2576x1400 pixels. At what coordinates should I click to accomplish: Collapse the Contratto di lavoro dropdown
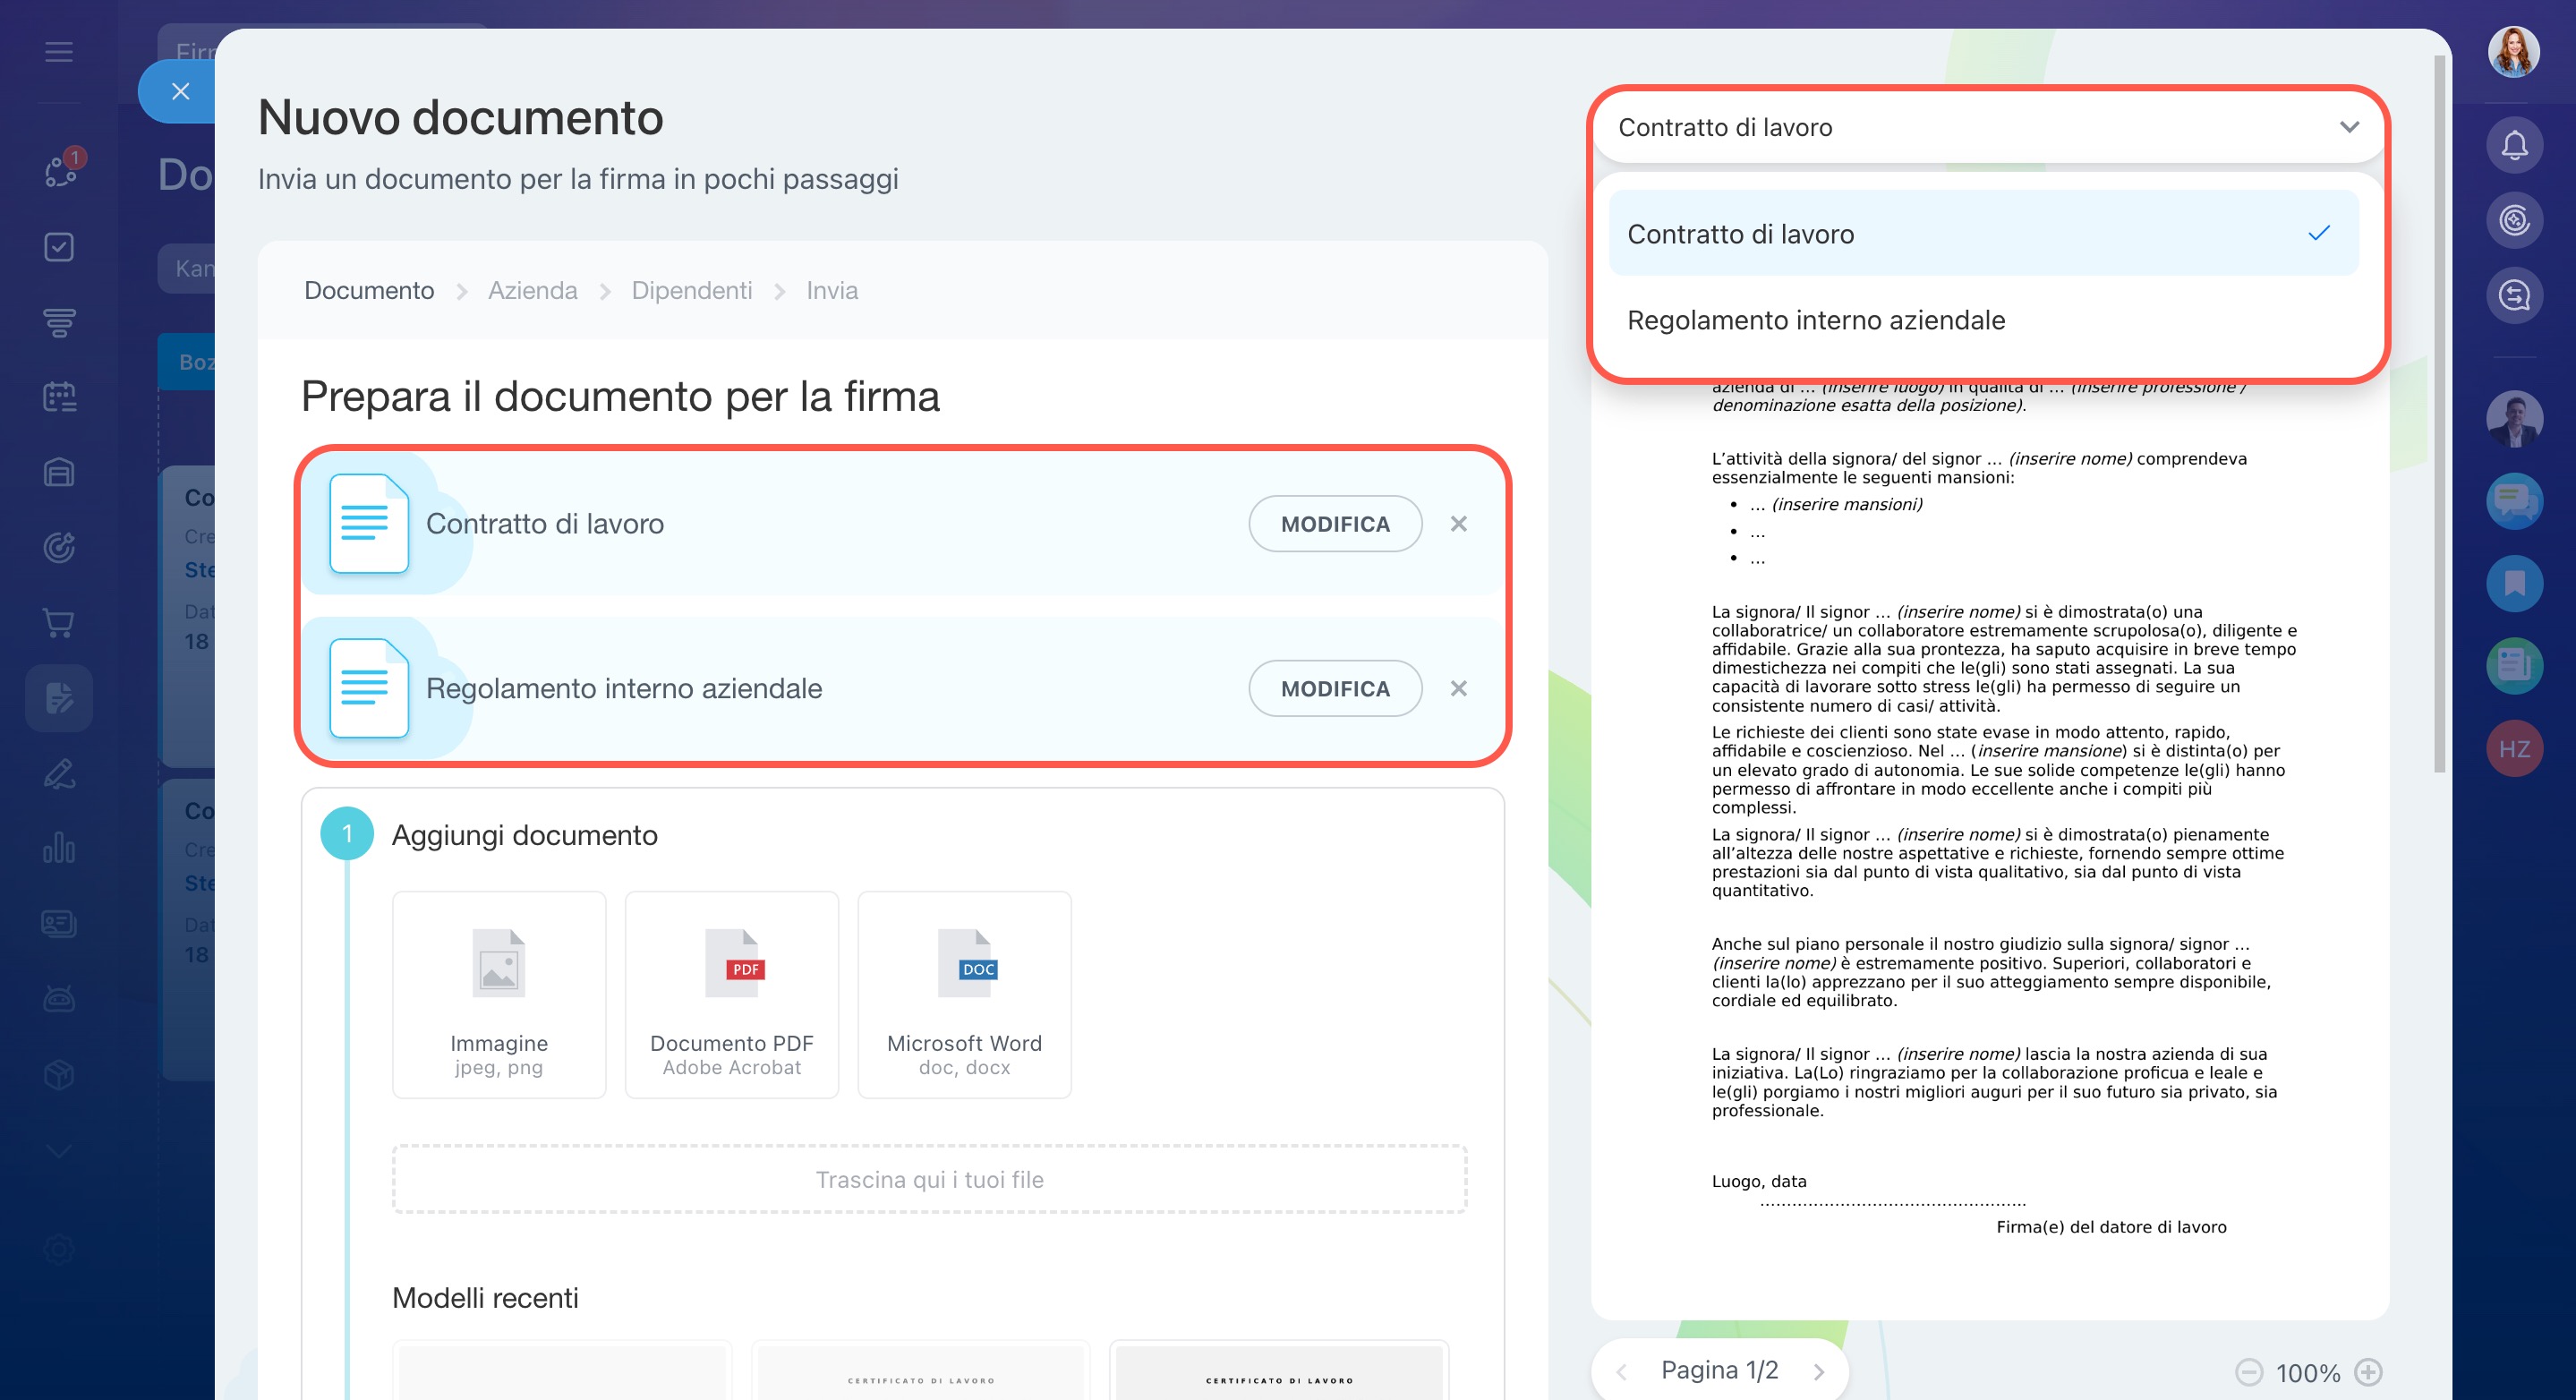(2349, 127)
